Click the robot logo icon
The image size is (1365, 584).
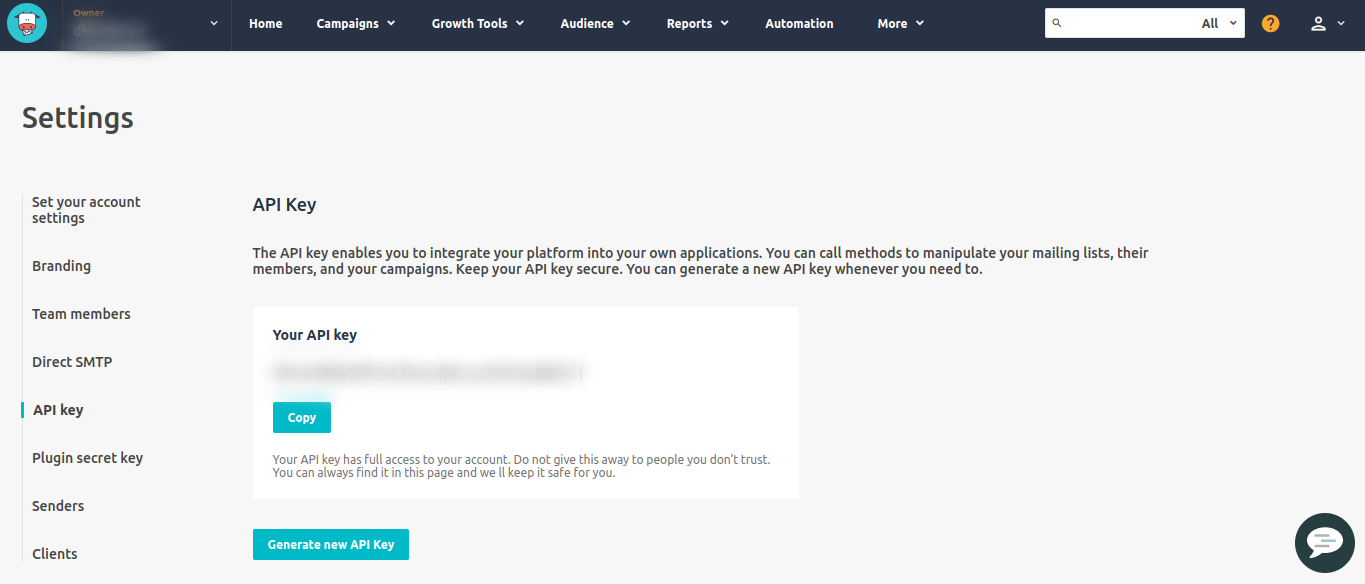click(26, 24)
